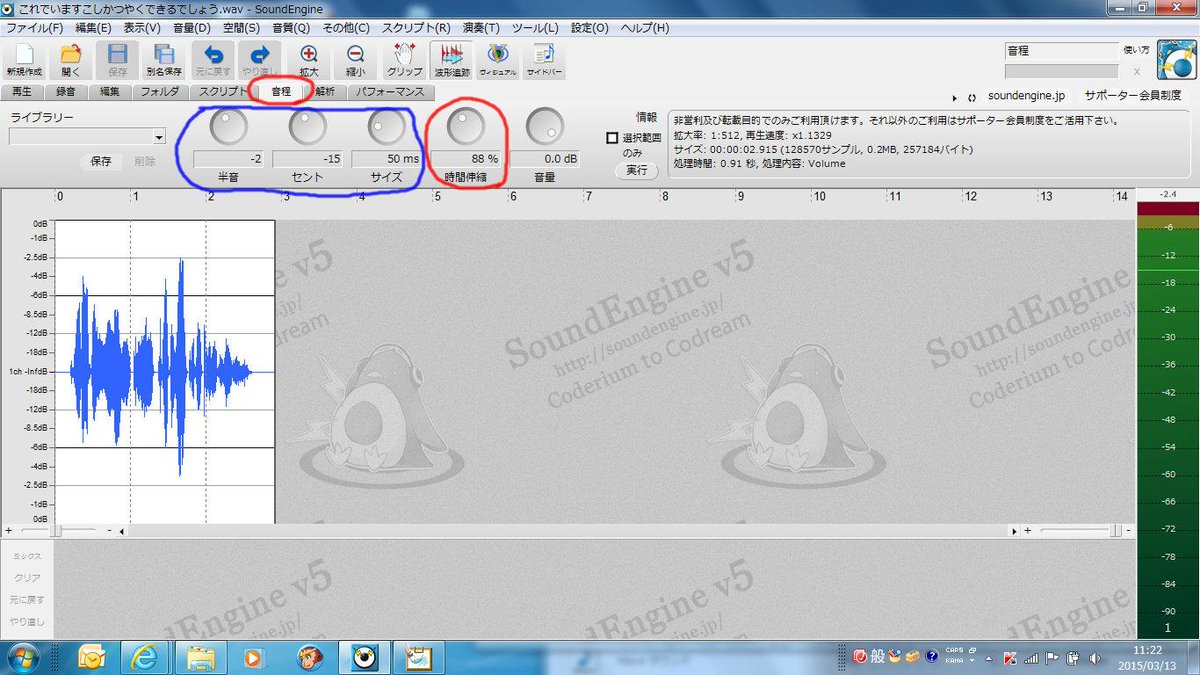The height and width of the screenshot is (675, 1200).
Task: Zoom out with 縮小 magnifier
Action: click(355, 60)
